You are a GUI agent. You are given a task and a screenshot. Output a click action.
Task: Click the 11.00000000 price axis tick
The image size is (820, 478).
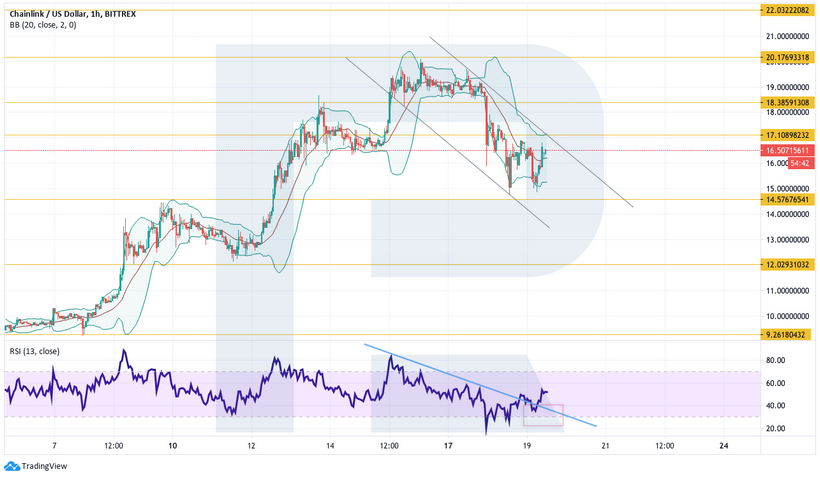(x=787, y=291)
